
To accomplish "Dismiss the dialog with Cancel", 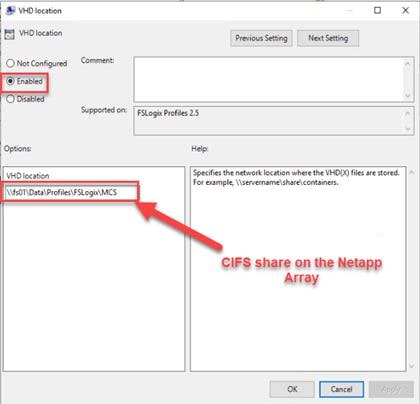I will (341, 389).
